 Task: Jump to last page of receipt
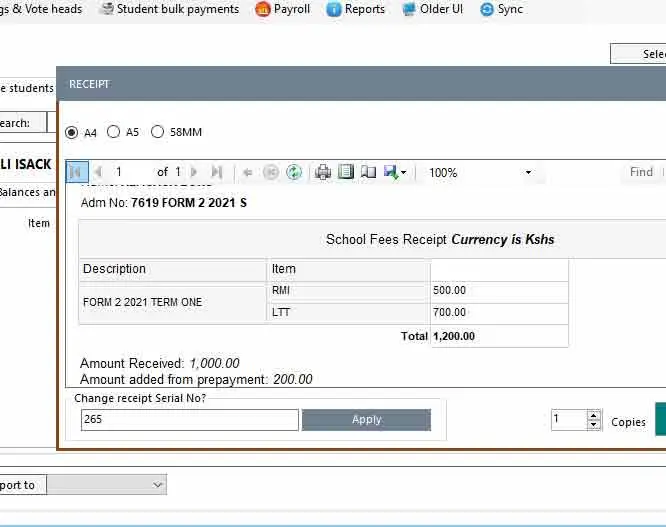[x=217, y=172]
